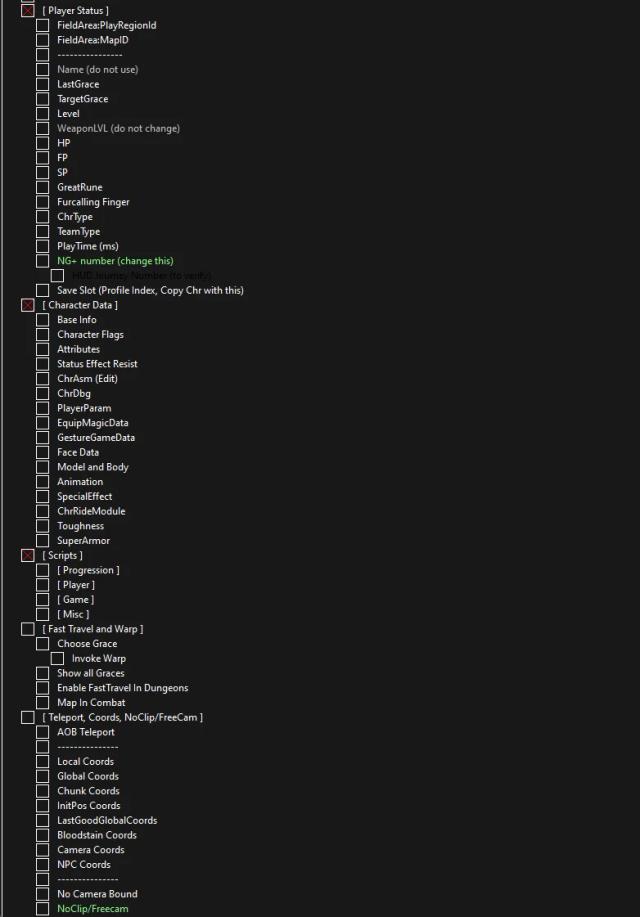
Task: Check the Teleport, Coords, NoClip/FreeCam group box
Action: [27, 718]
